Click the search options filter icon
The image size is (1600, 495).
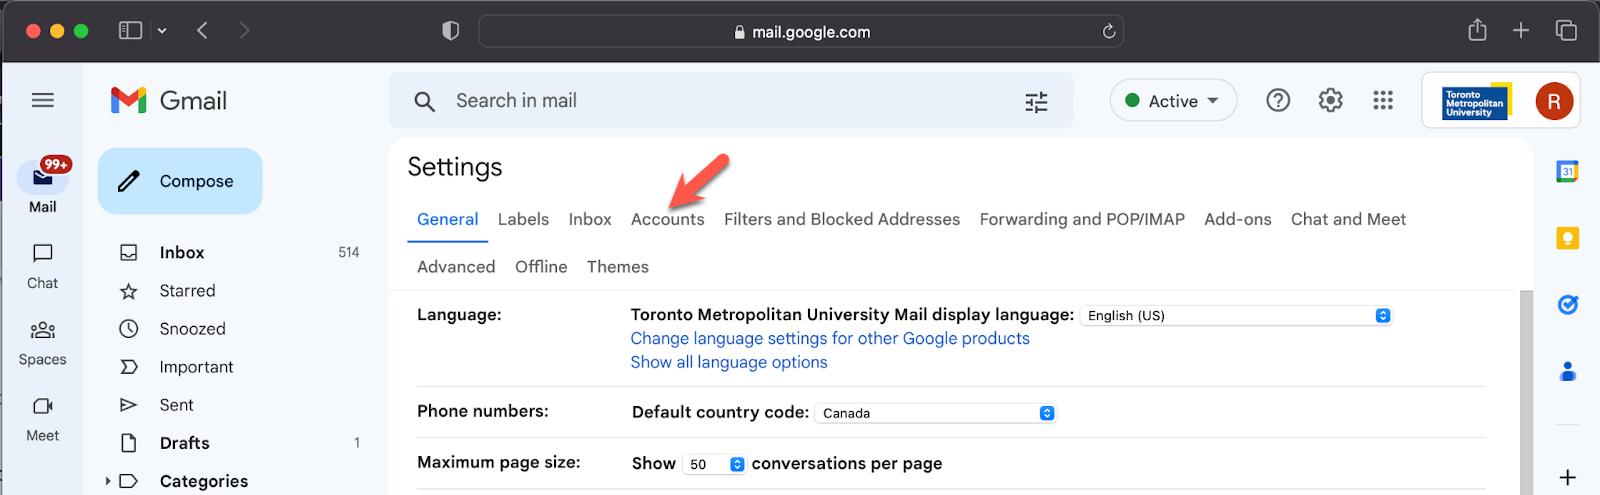pyautogui.click(x=1036, y=101)
